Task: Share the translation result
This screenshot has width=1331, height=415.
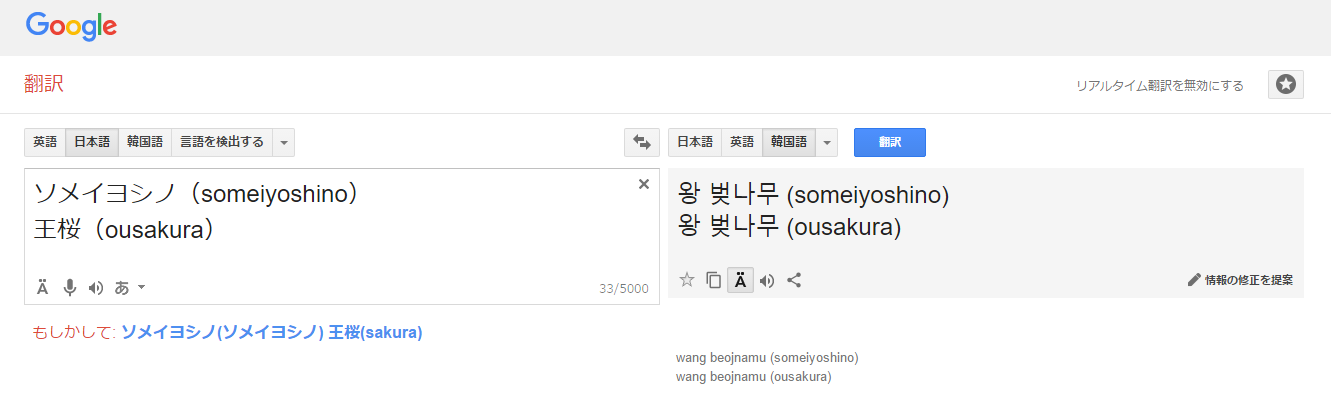Action: (794, 280)
